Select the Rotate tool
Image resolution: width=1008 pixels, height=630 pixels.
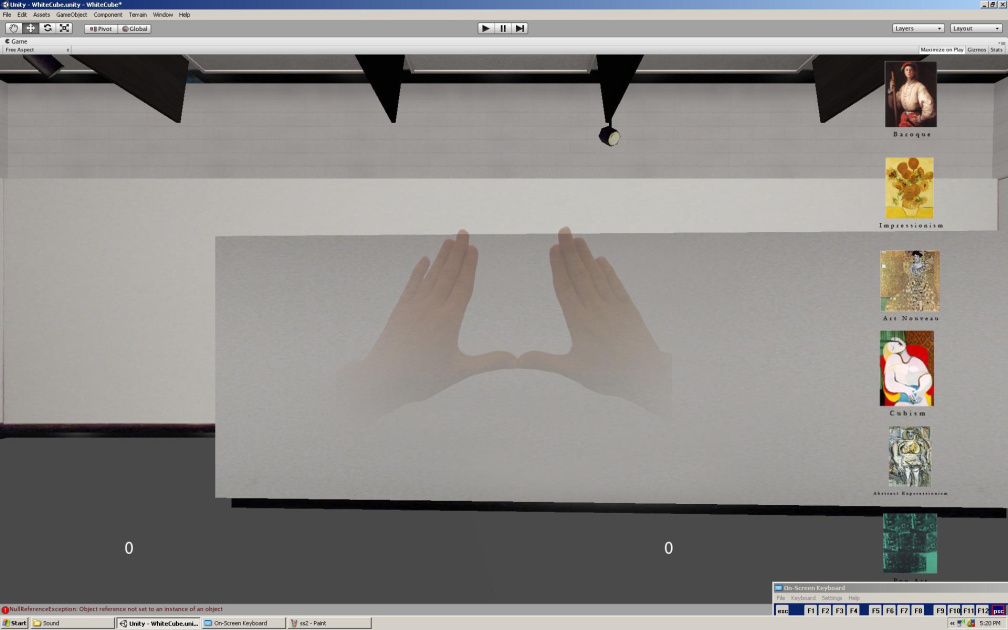(x=47, y=28)
